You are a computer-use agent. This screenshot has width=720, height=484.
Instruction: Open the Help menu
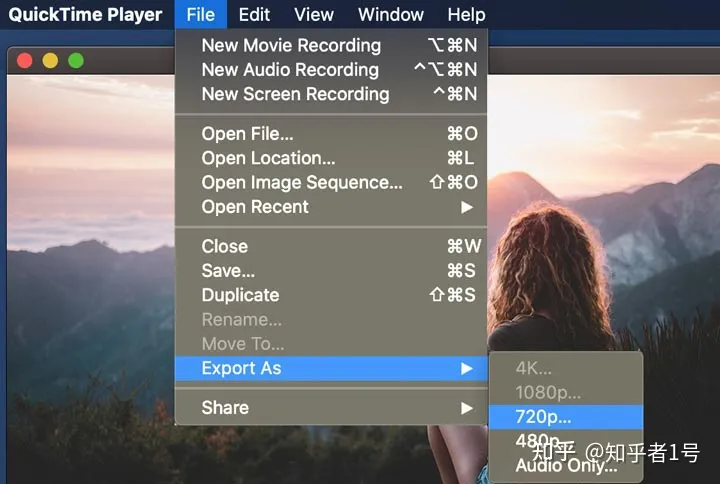pyautogui.click(x=466, y=15)
